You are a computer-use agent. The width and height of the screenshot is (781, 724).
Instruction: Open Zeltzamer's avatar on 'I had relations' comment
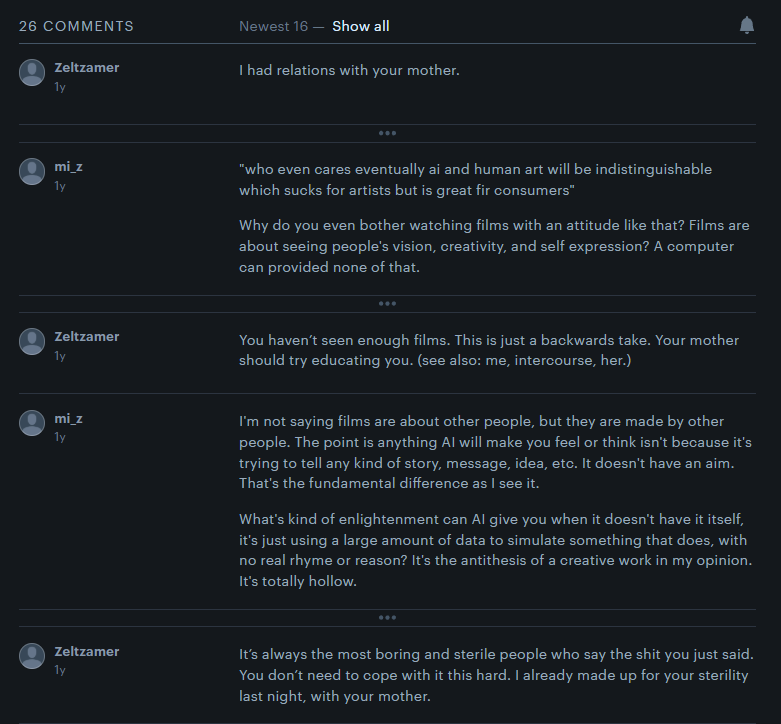(x=32, y=72)
